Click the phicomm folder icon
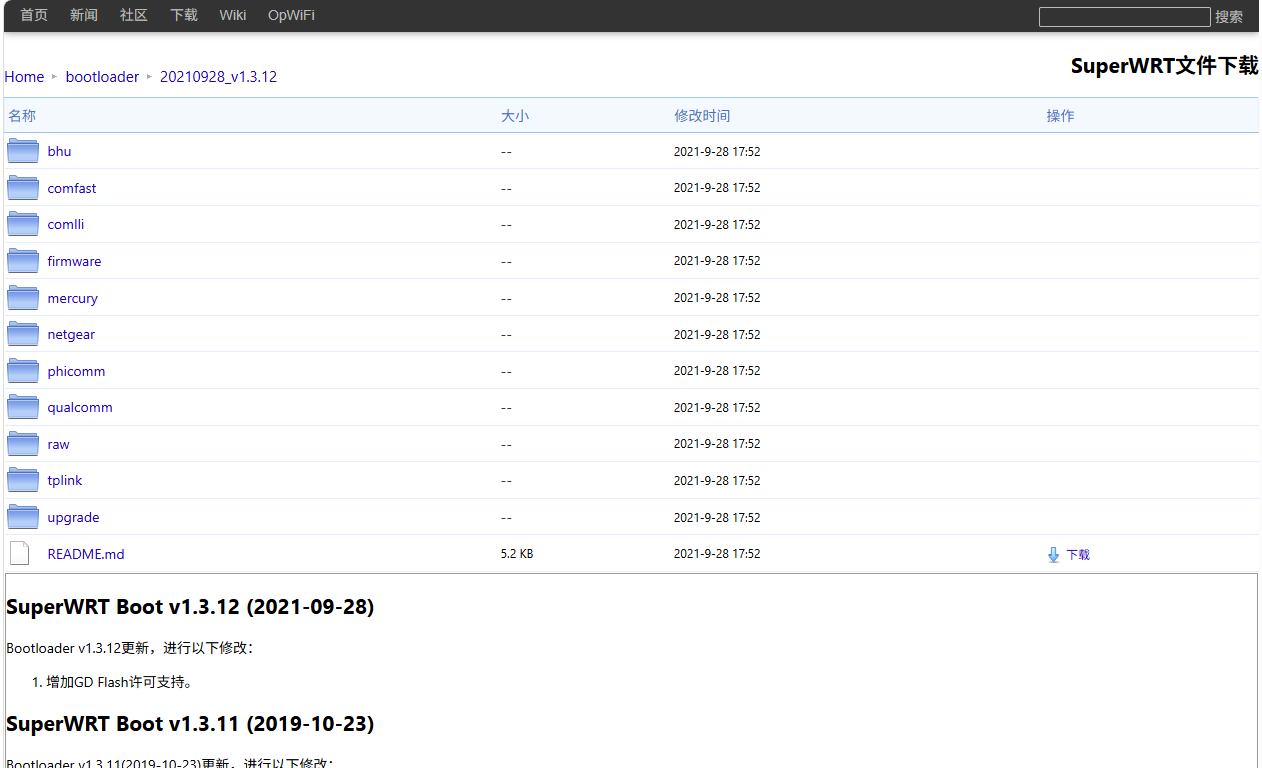 (x=23, y=371)
